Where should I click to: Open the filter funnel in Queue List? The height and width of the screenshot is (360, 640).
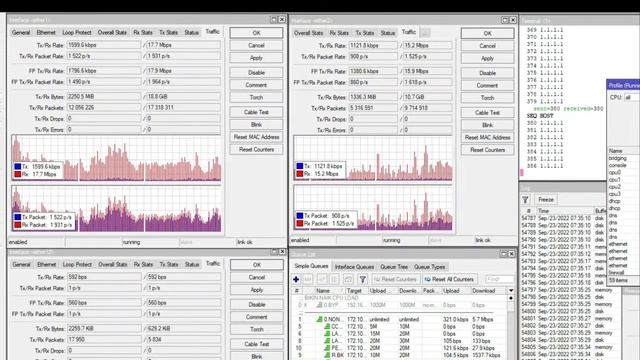[362, 279]
